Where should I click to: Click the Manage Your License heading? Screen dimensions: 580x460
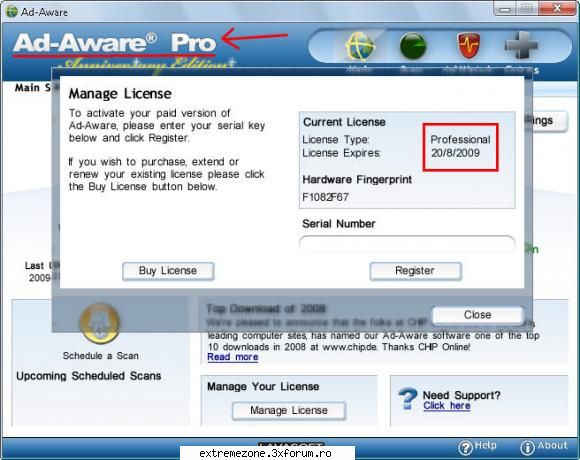(x=263, y=387)
